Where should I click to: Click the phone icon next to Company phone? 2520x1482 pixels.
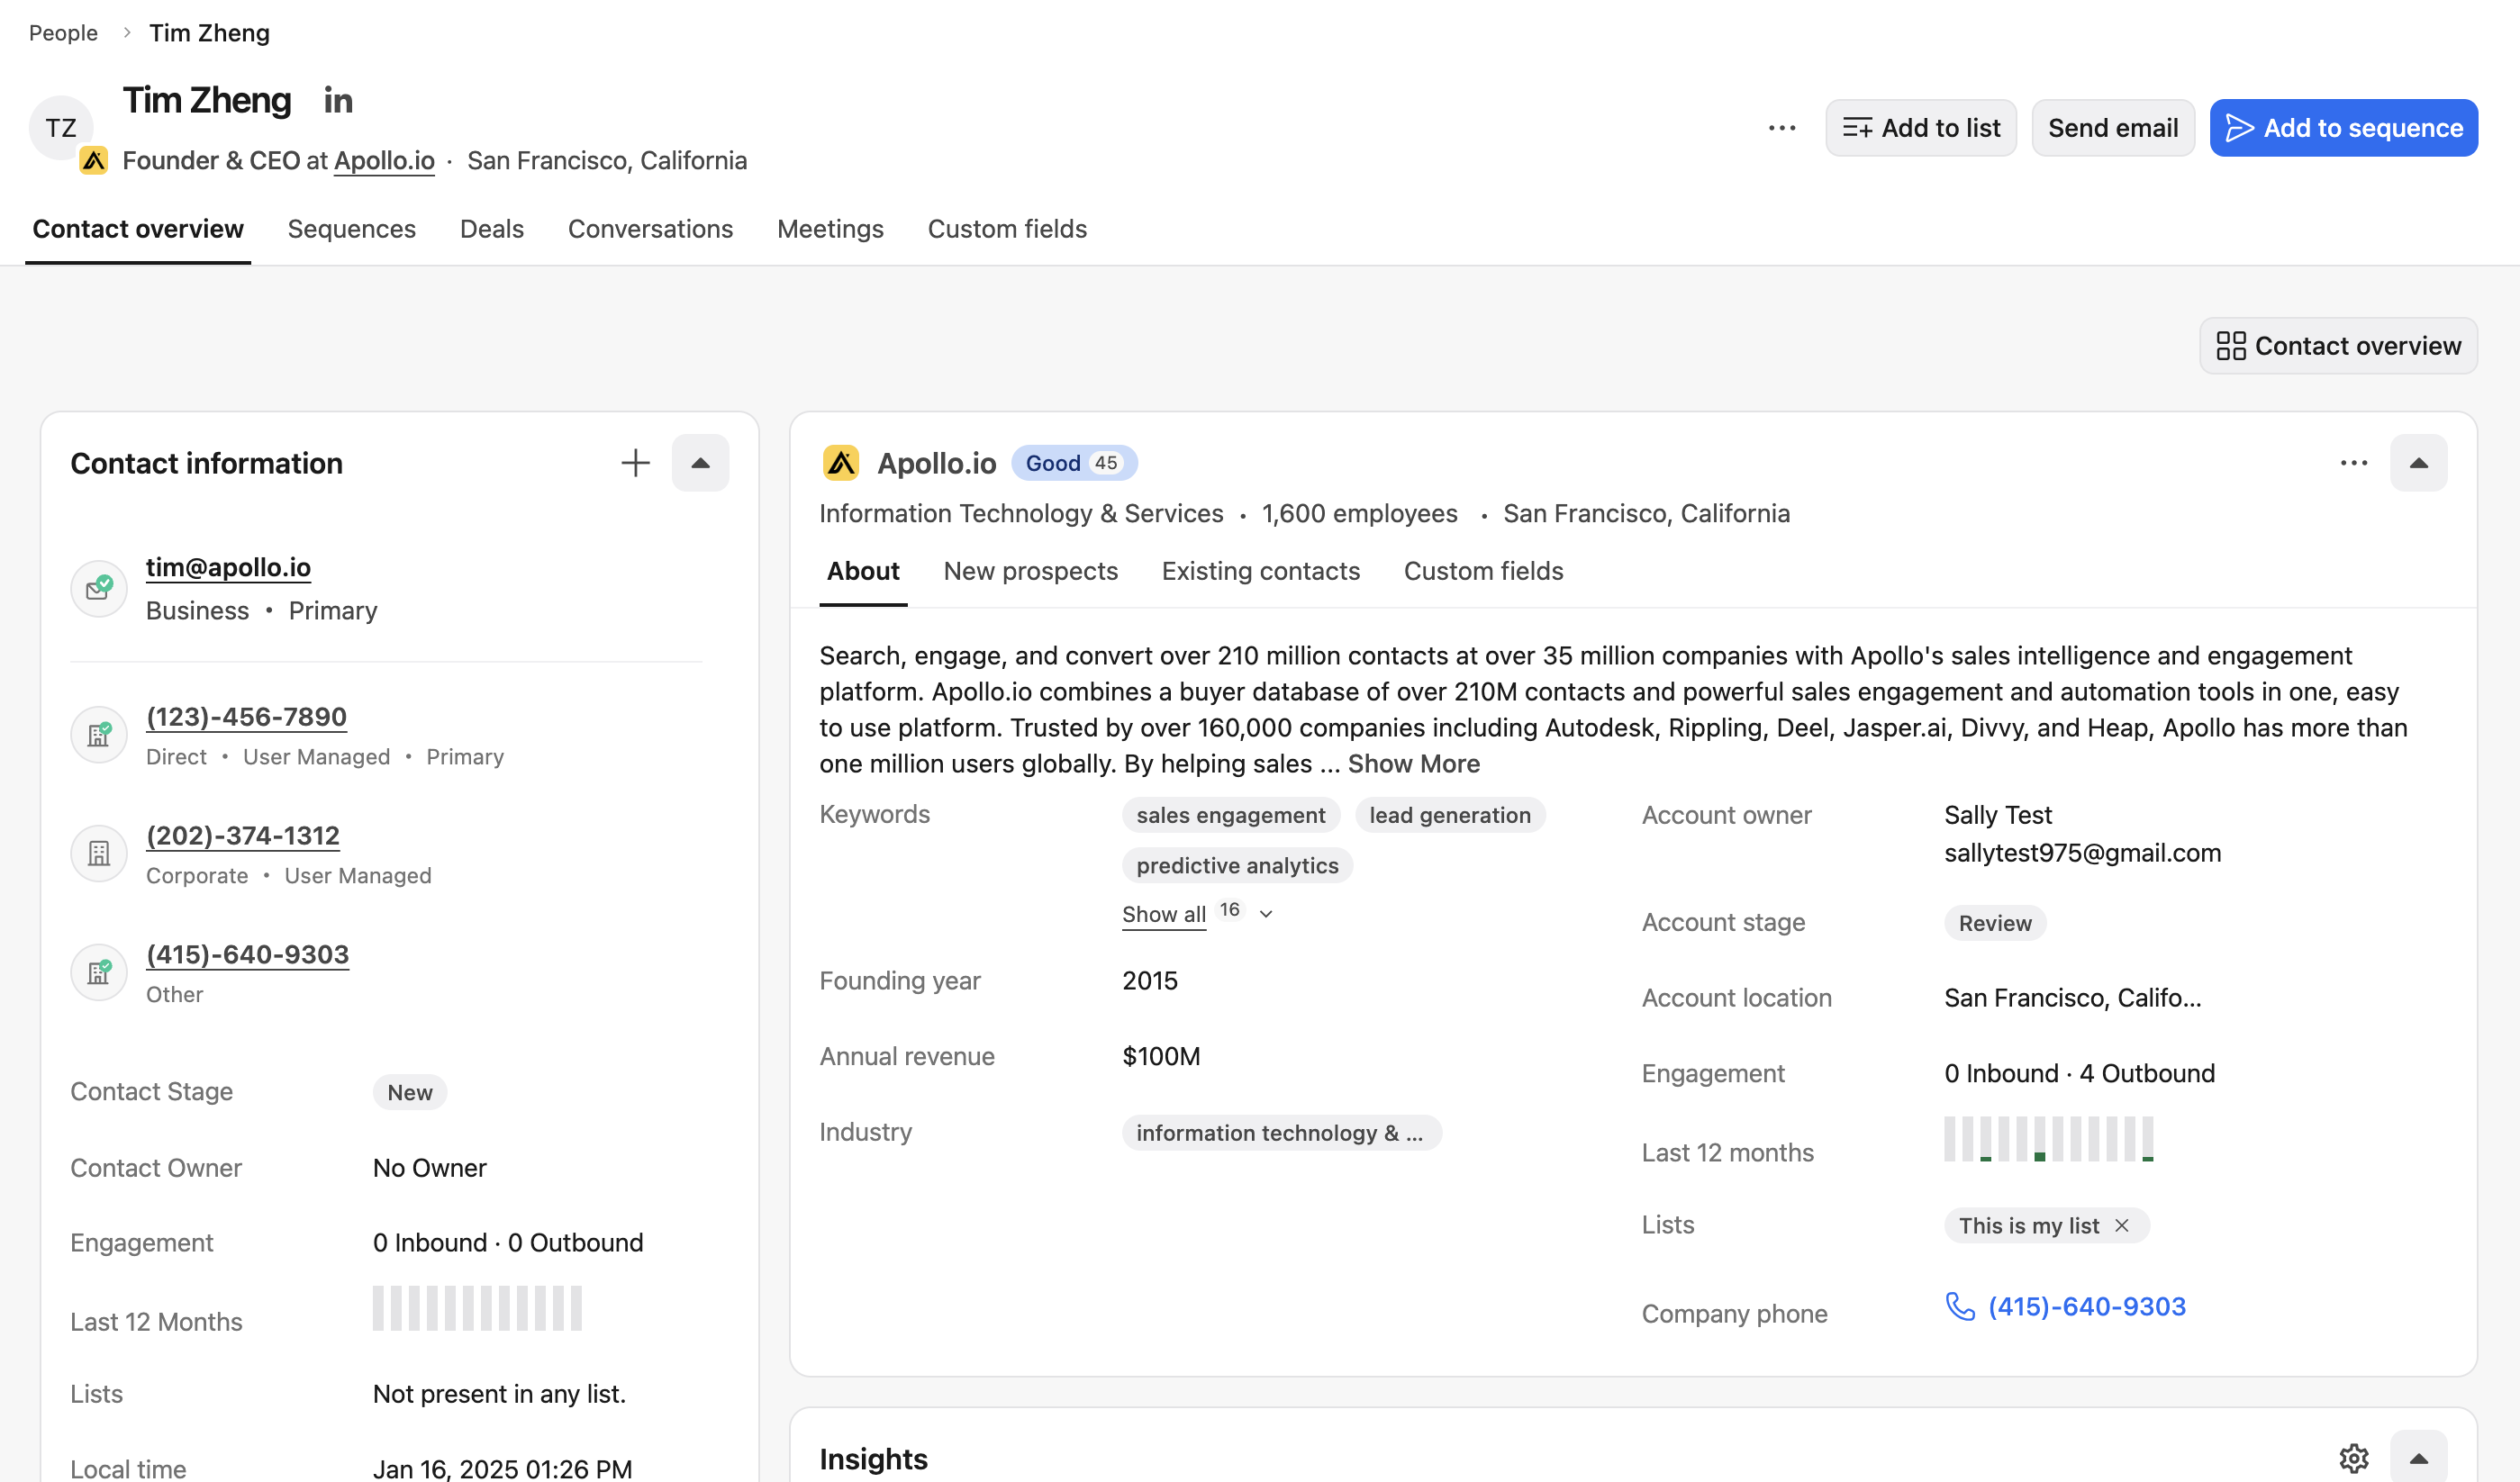[x=1959, y=1307]
